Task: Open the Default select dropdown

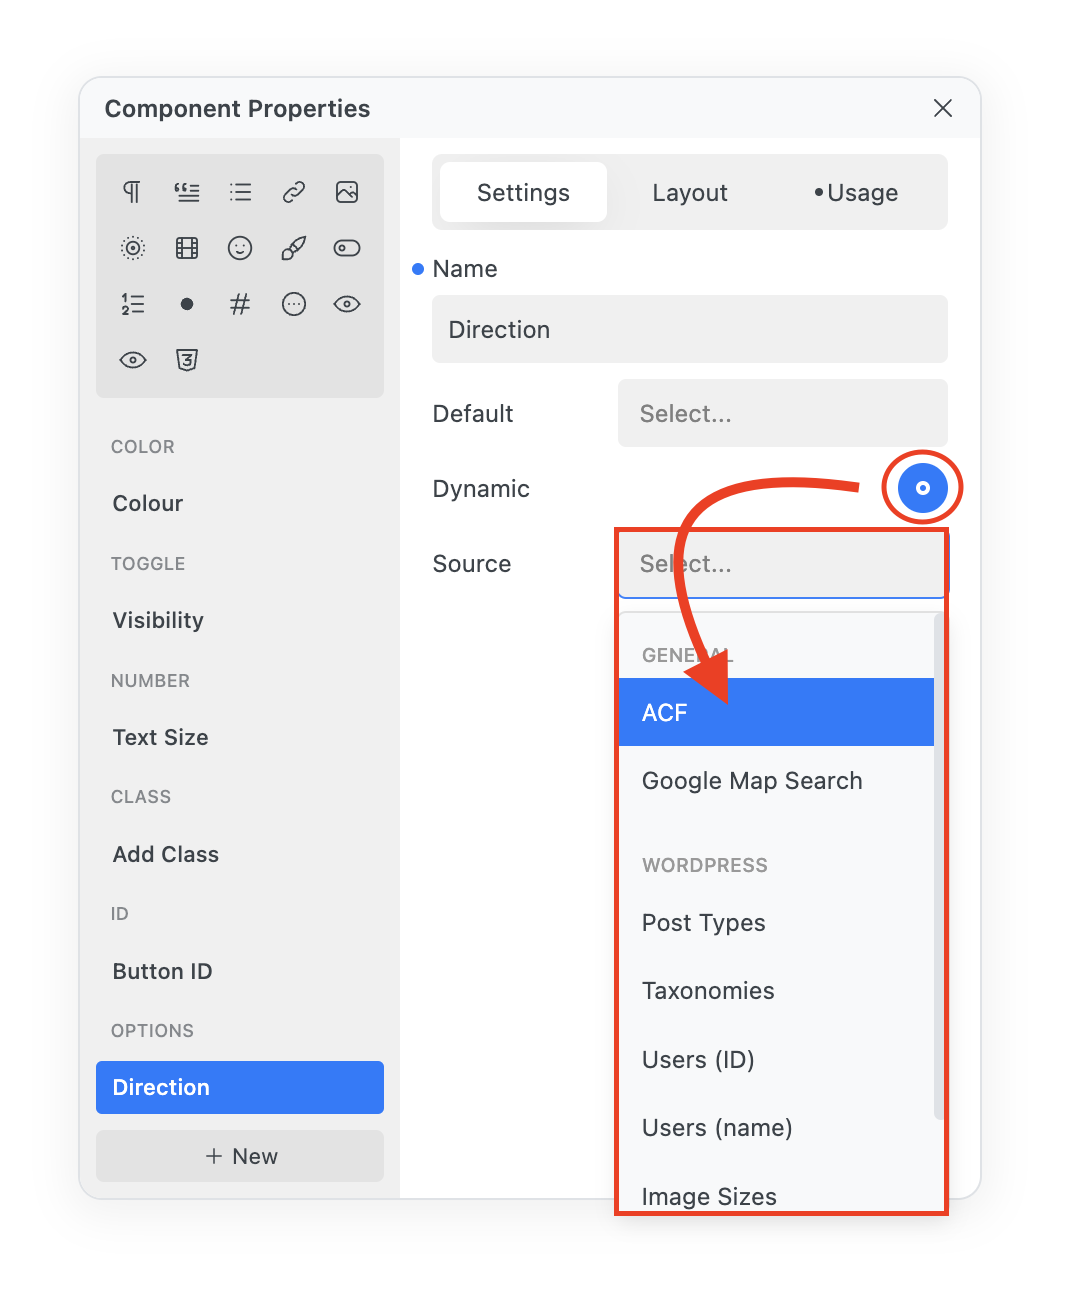Action: click(782, 413)
